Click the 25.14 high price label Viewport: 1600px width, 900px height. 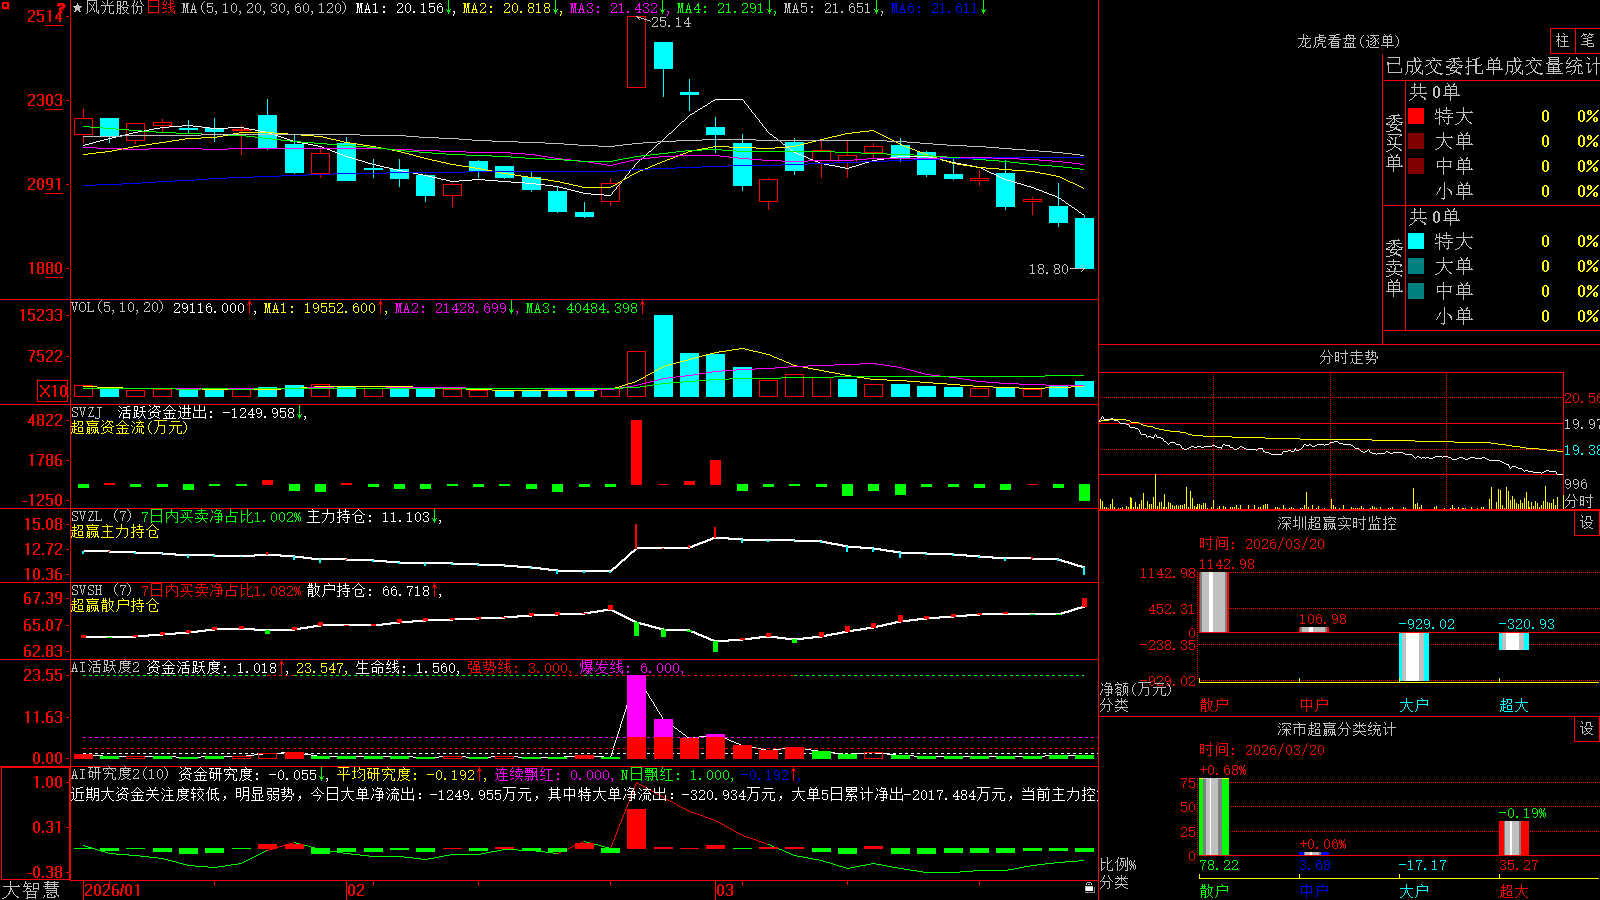671,22
